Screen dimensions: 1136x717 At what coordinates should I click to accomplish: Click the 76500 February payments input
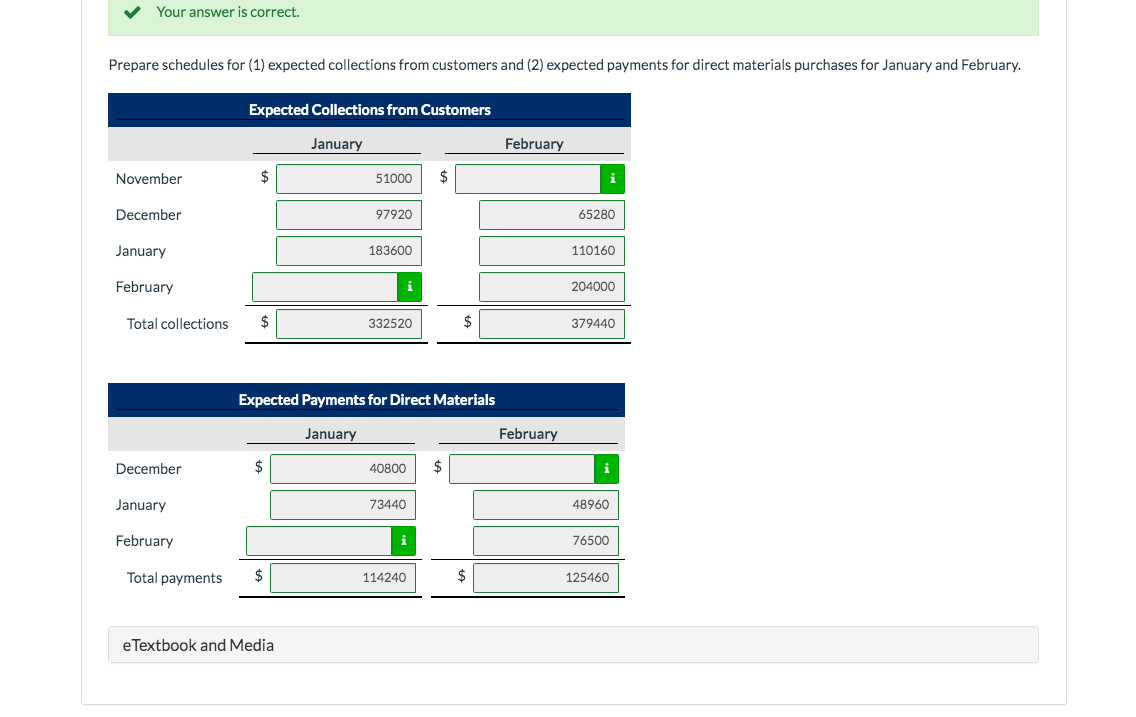point(545,541)
